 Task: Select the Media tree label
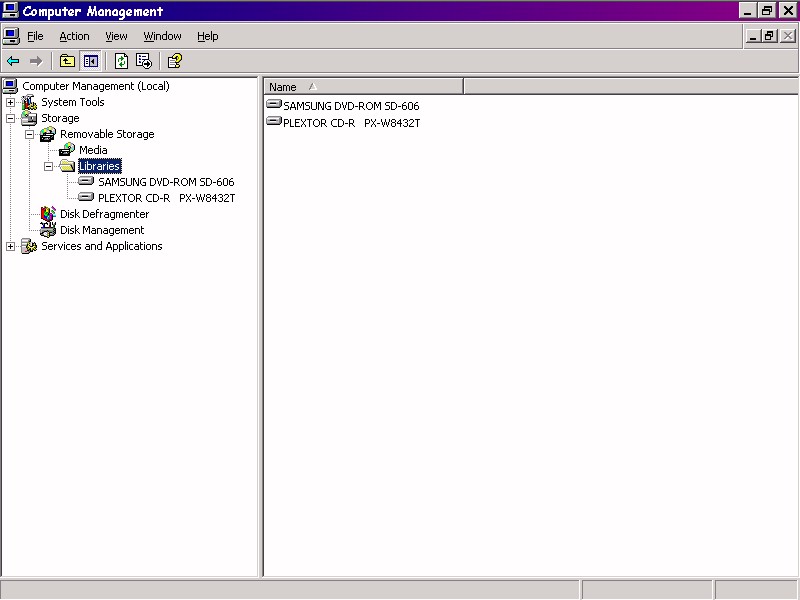click(93, 150)
